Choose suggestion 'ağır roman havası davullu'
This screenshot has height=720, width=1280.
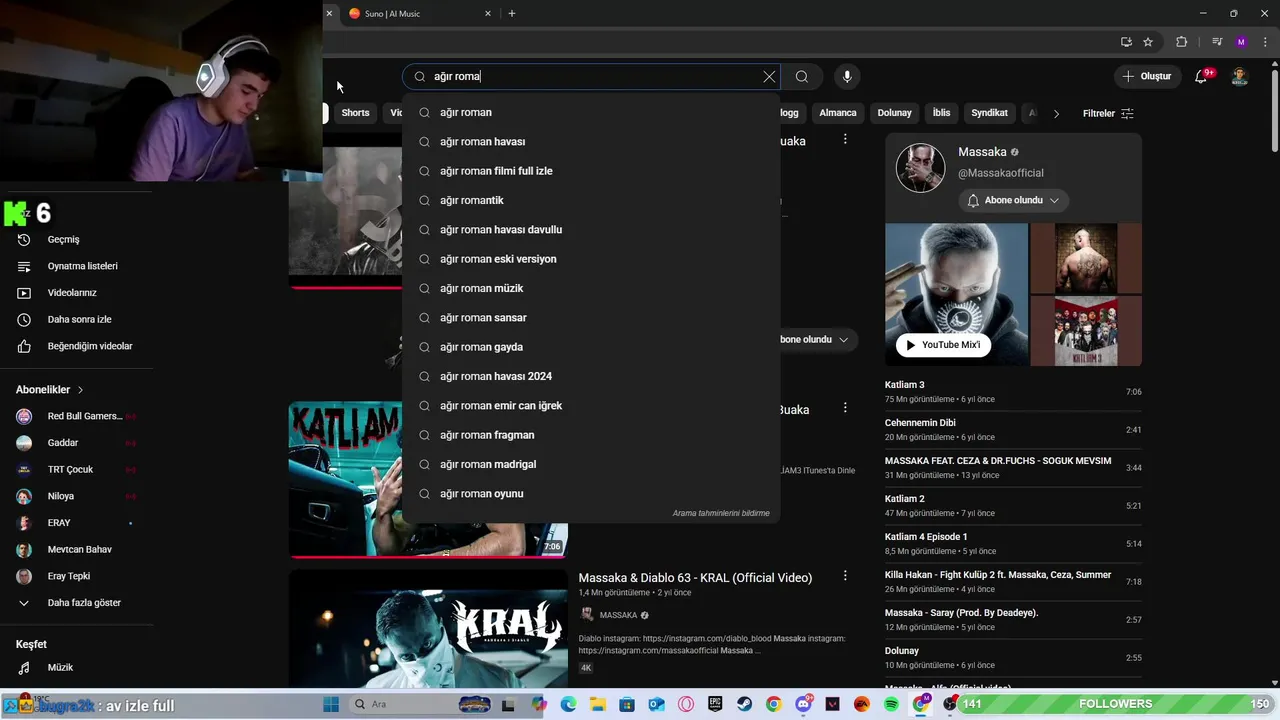tap(591, 230)
